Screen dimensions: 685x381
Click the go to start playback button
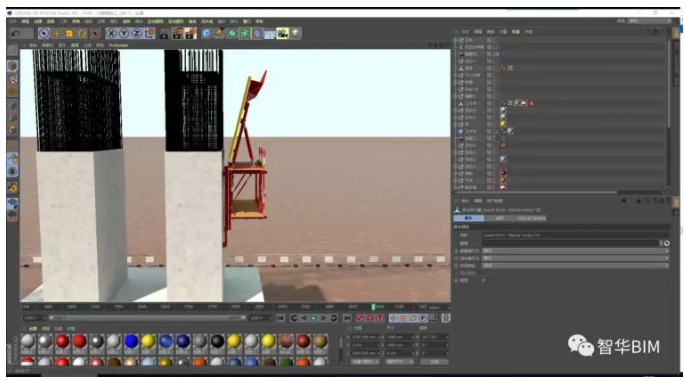pyautogui.click(x=281, y=318)
